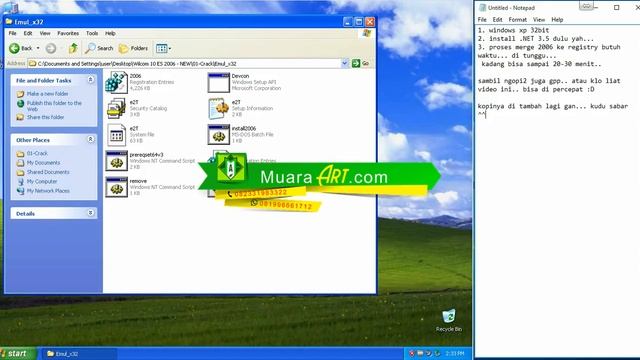Open the Tools menu in Explorer
Screen dimensions: 640x360
click(92, 33)
